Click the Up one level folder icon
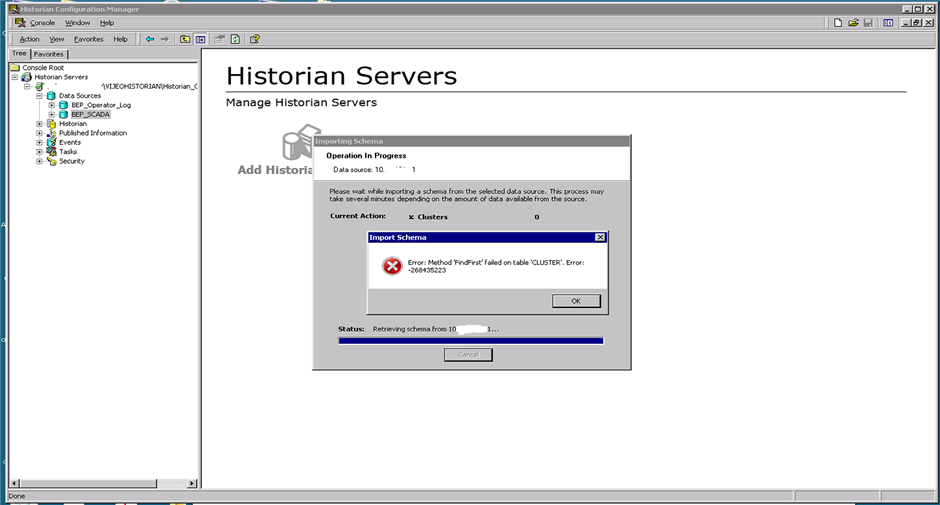Screen dimensions: 940x505 185,39
